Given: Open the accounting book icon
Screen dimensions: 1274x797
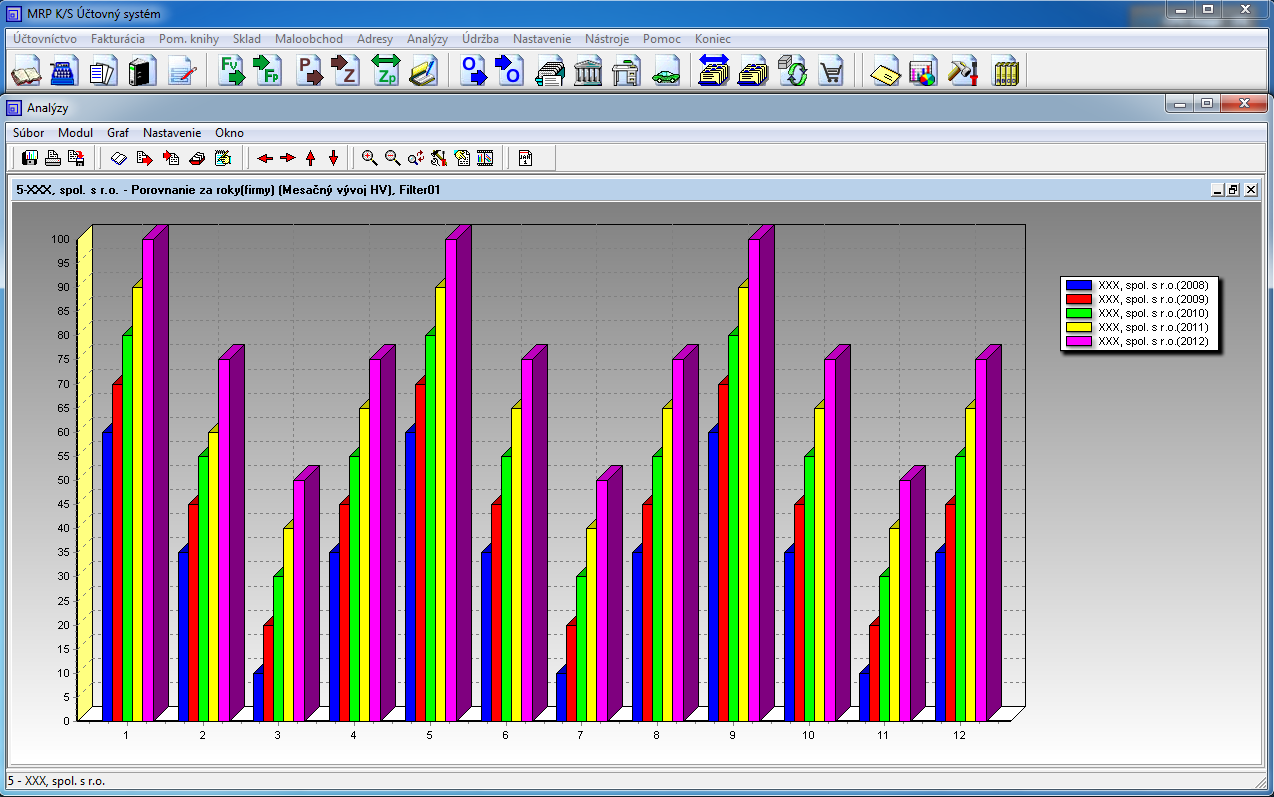Looking at the screenshot, I should coord(26,71).
